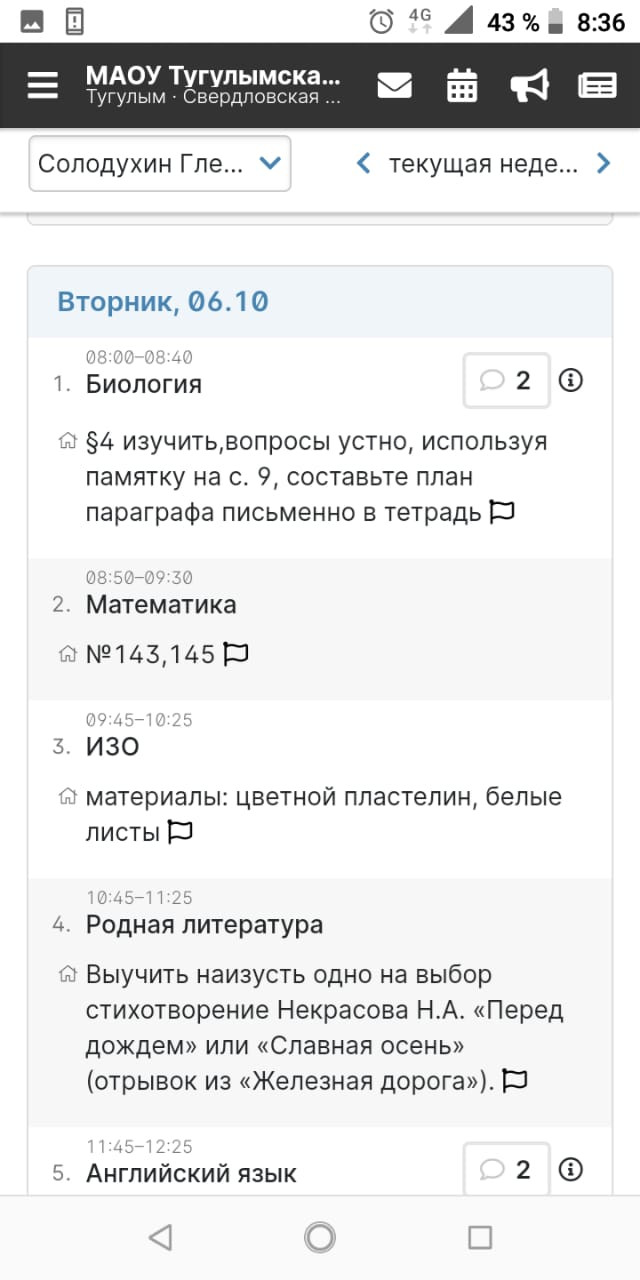This screenshot has width=640, height=1280.
Task: Open the hamburger navigation menu
Action: tap(43, 86)
